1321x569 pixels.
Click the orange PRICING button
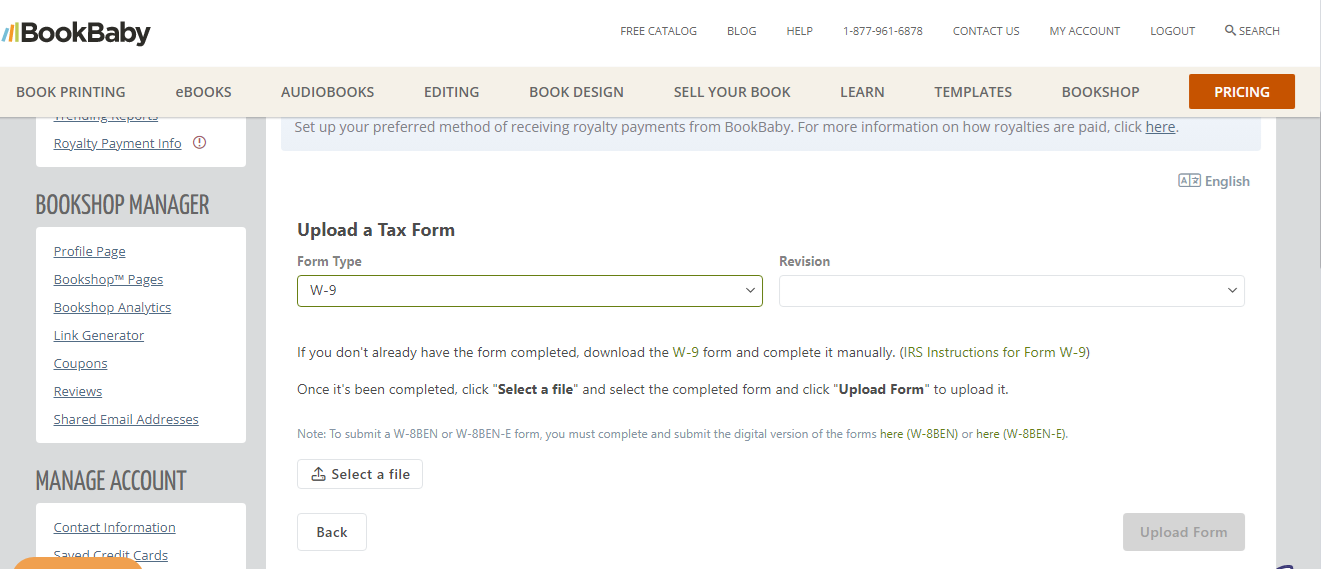click(1242, 92)
